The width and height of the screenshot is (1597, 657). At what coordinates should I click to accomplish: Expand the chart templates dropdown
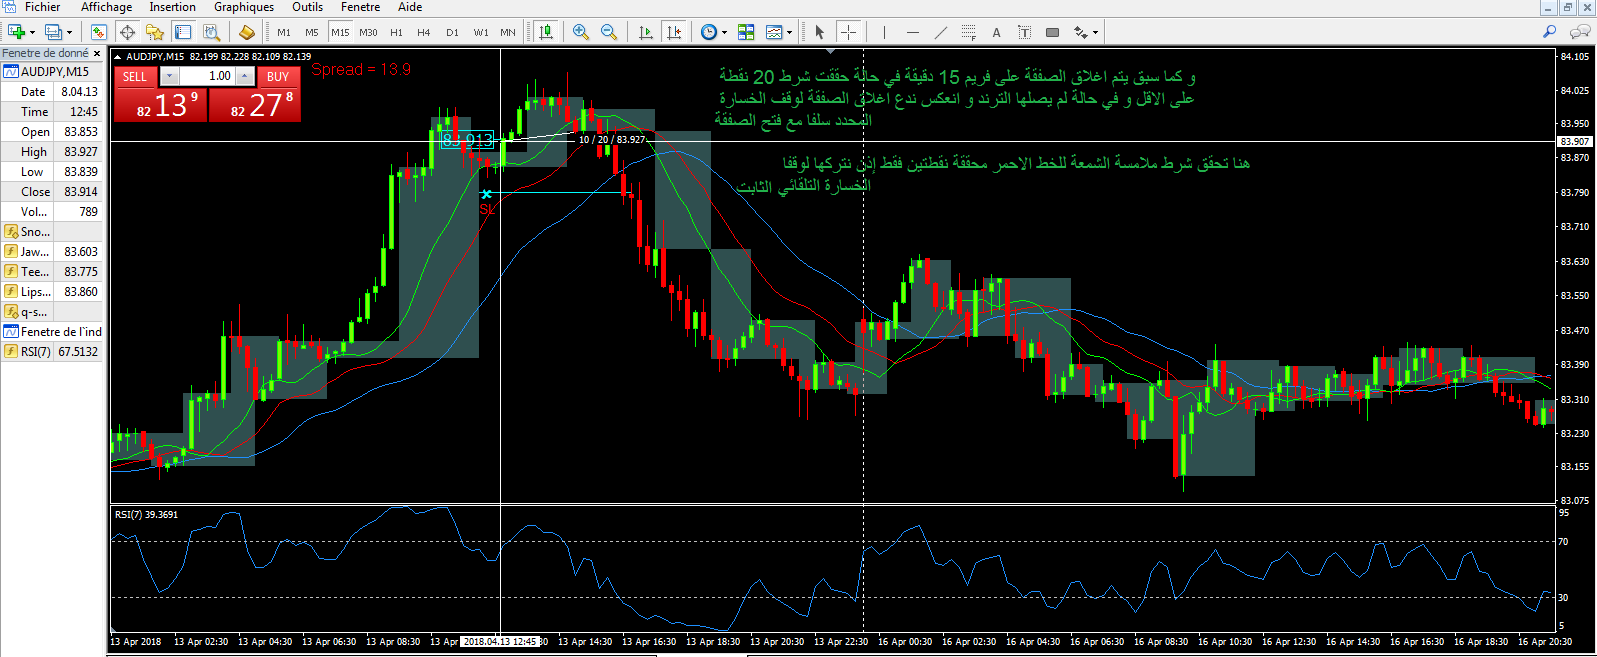tap(789, 32)
